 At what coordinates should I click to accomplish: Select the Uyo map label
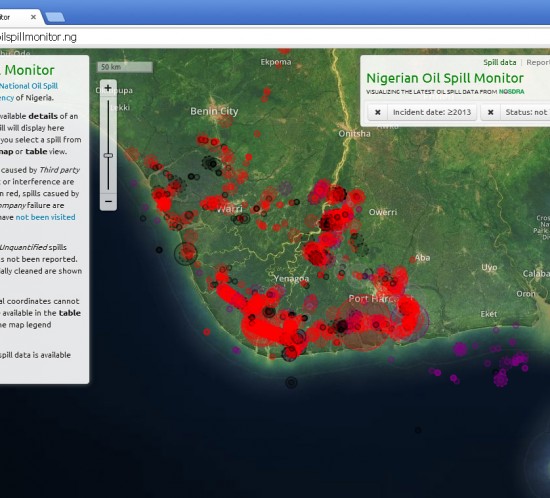(489, 268)
